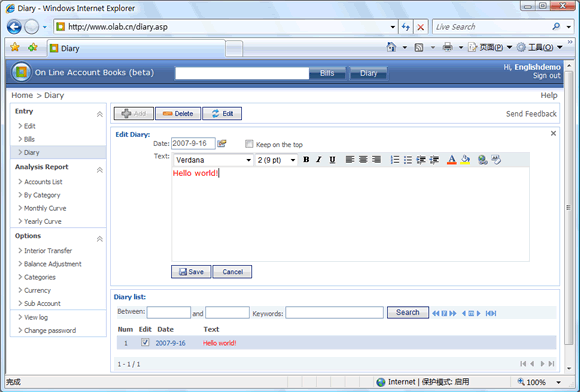Open the Verdana font dropdown
This screenshot has width=580, height=392.
pyautogui.click(x=213, y=160)
